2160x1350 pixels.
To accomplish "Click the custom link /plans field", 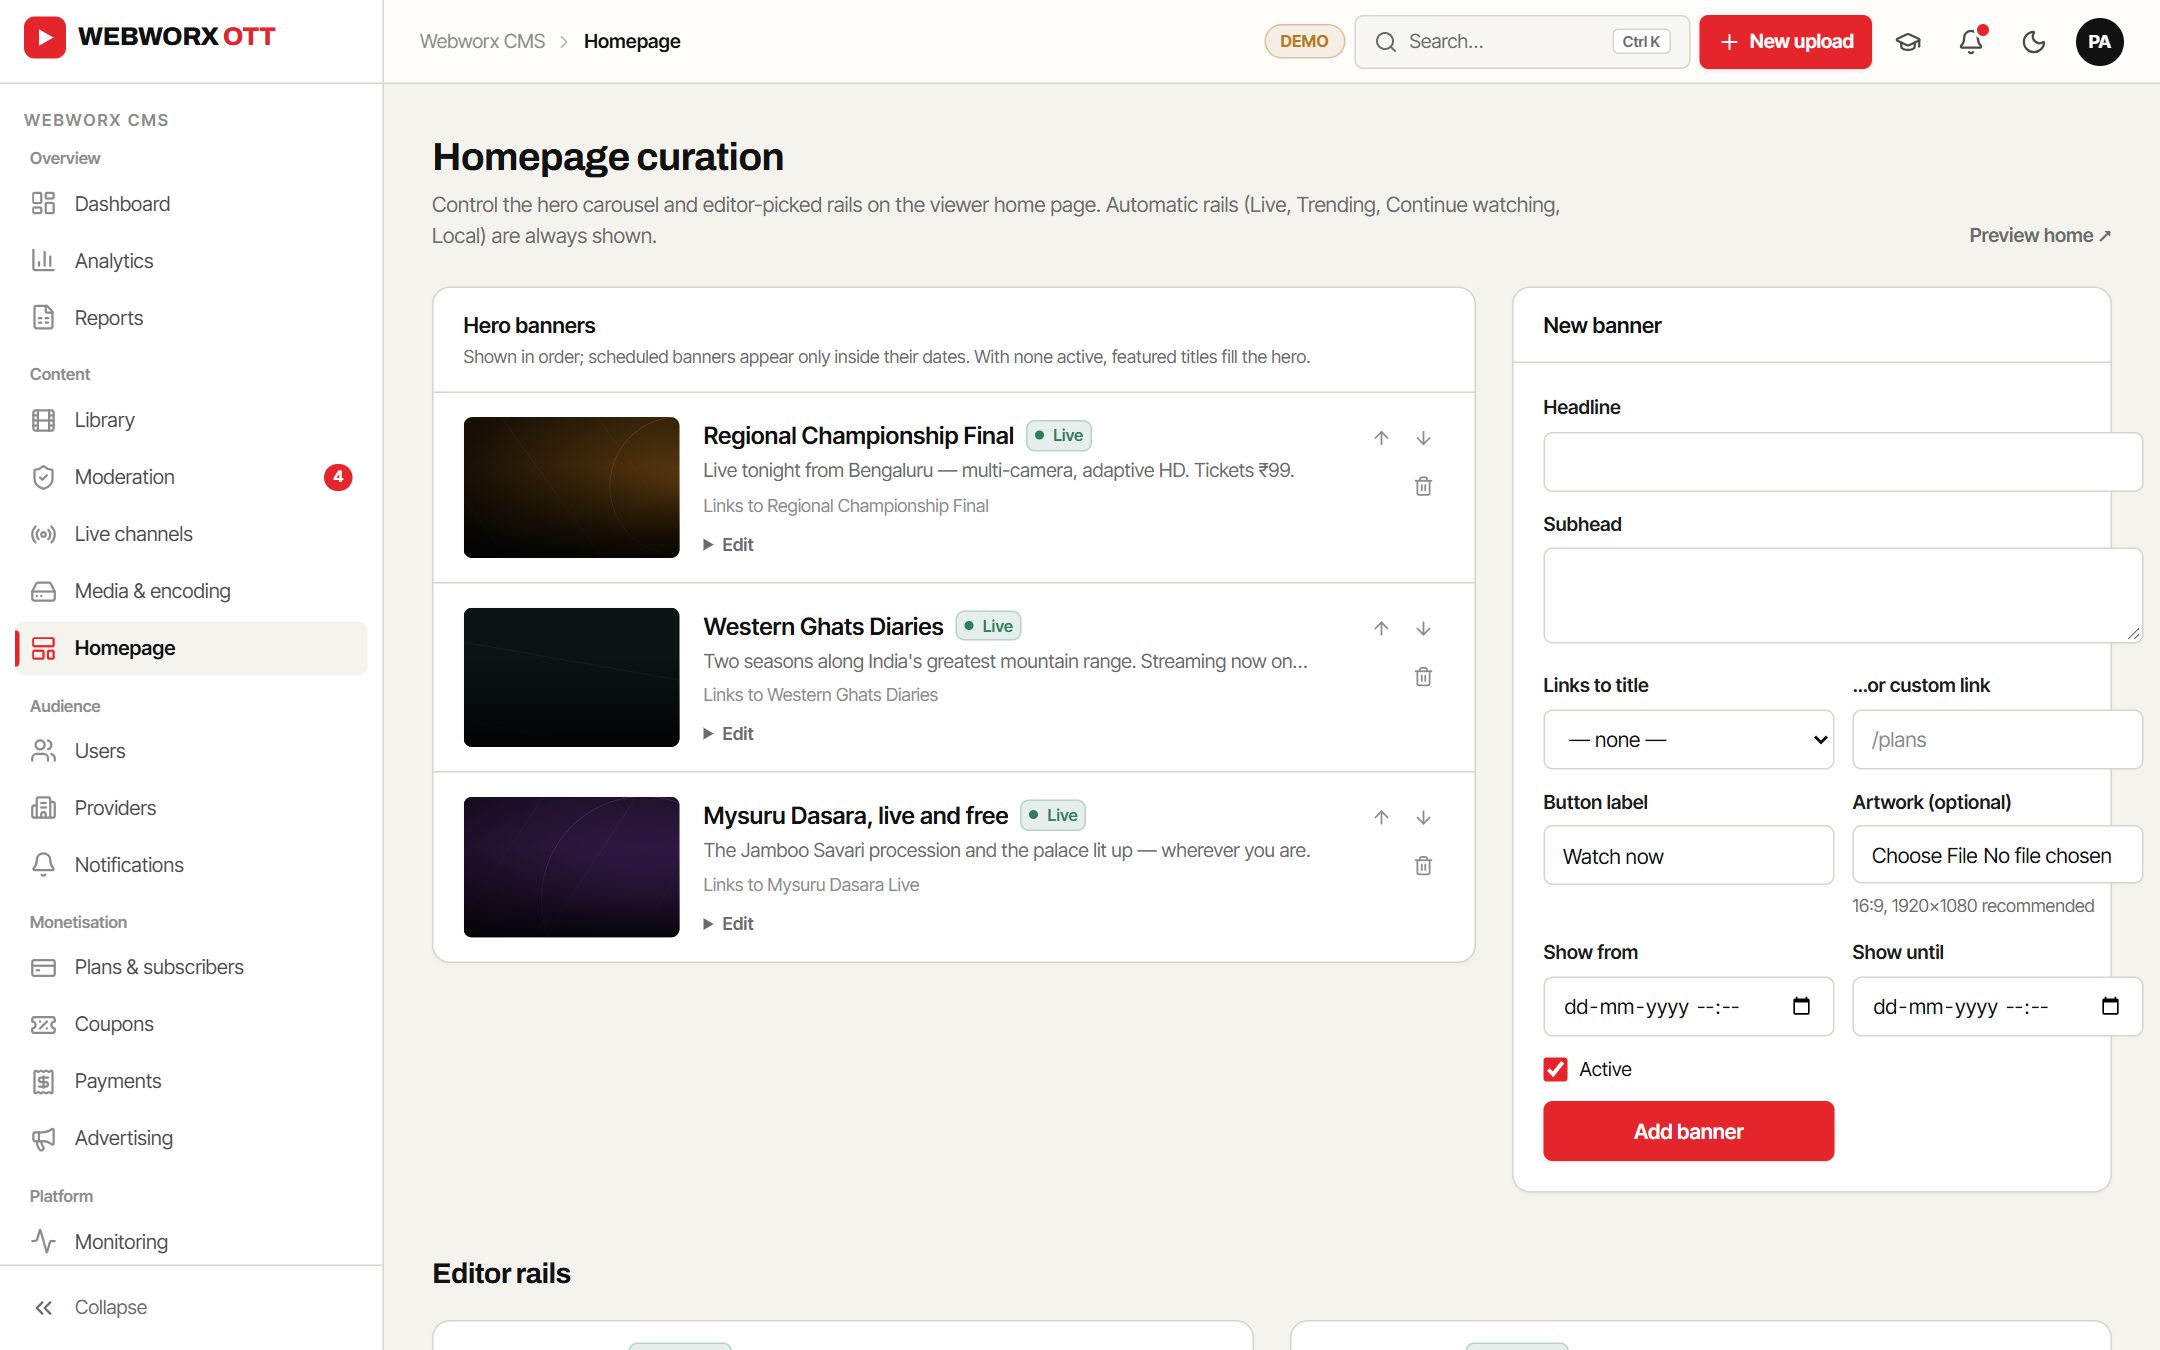I will [x=1997, y=740].
